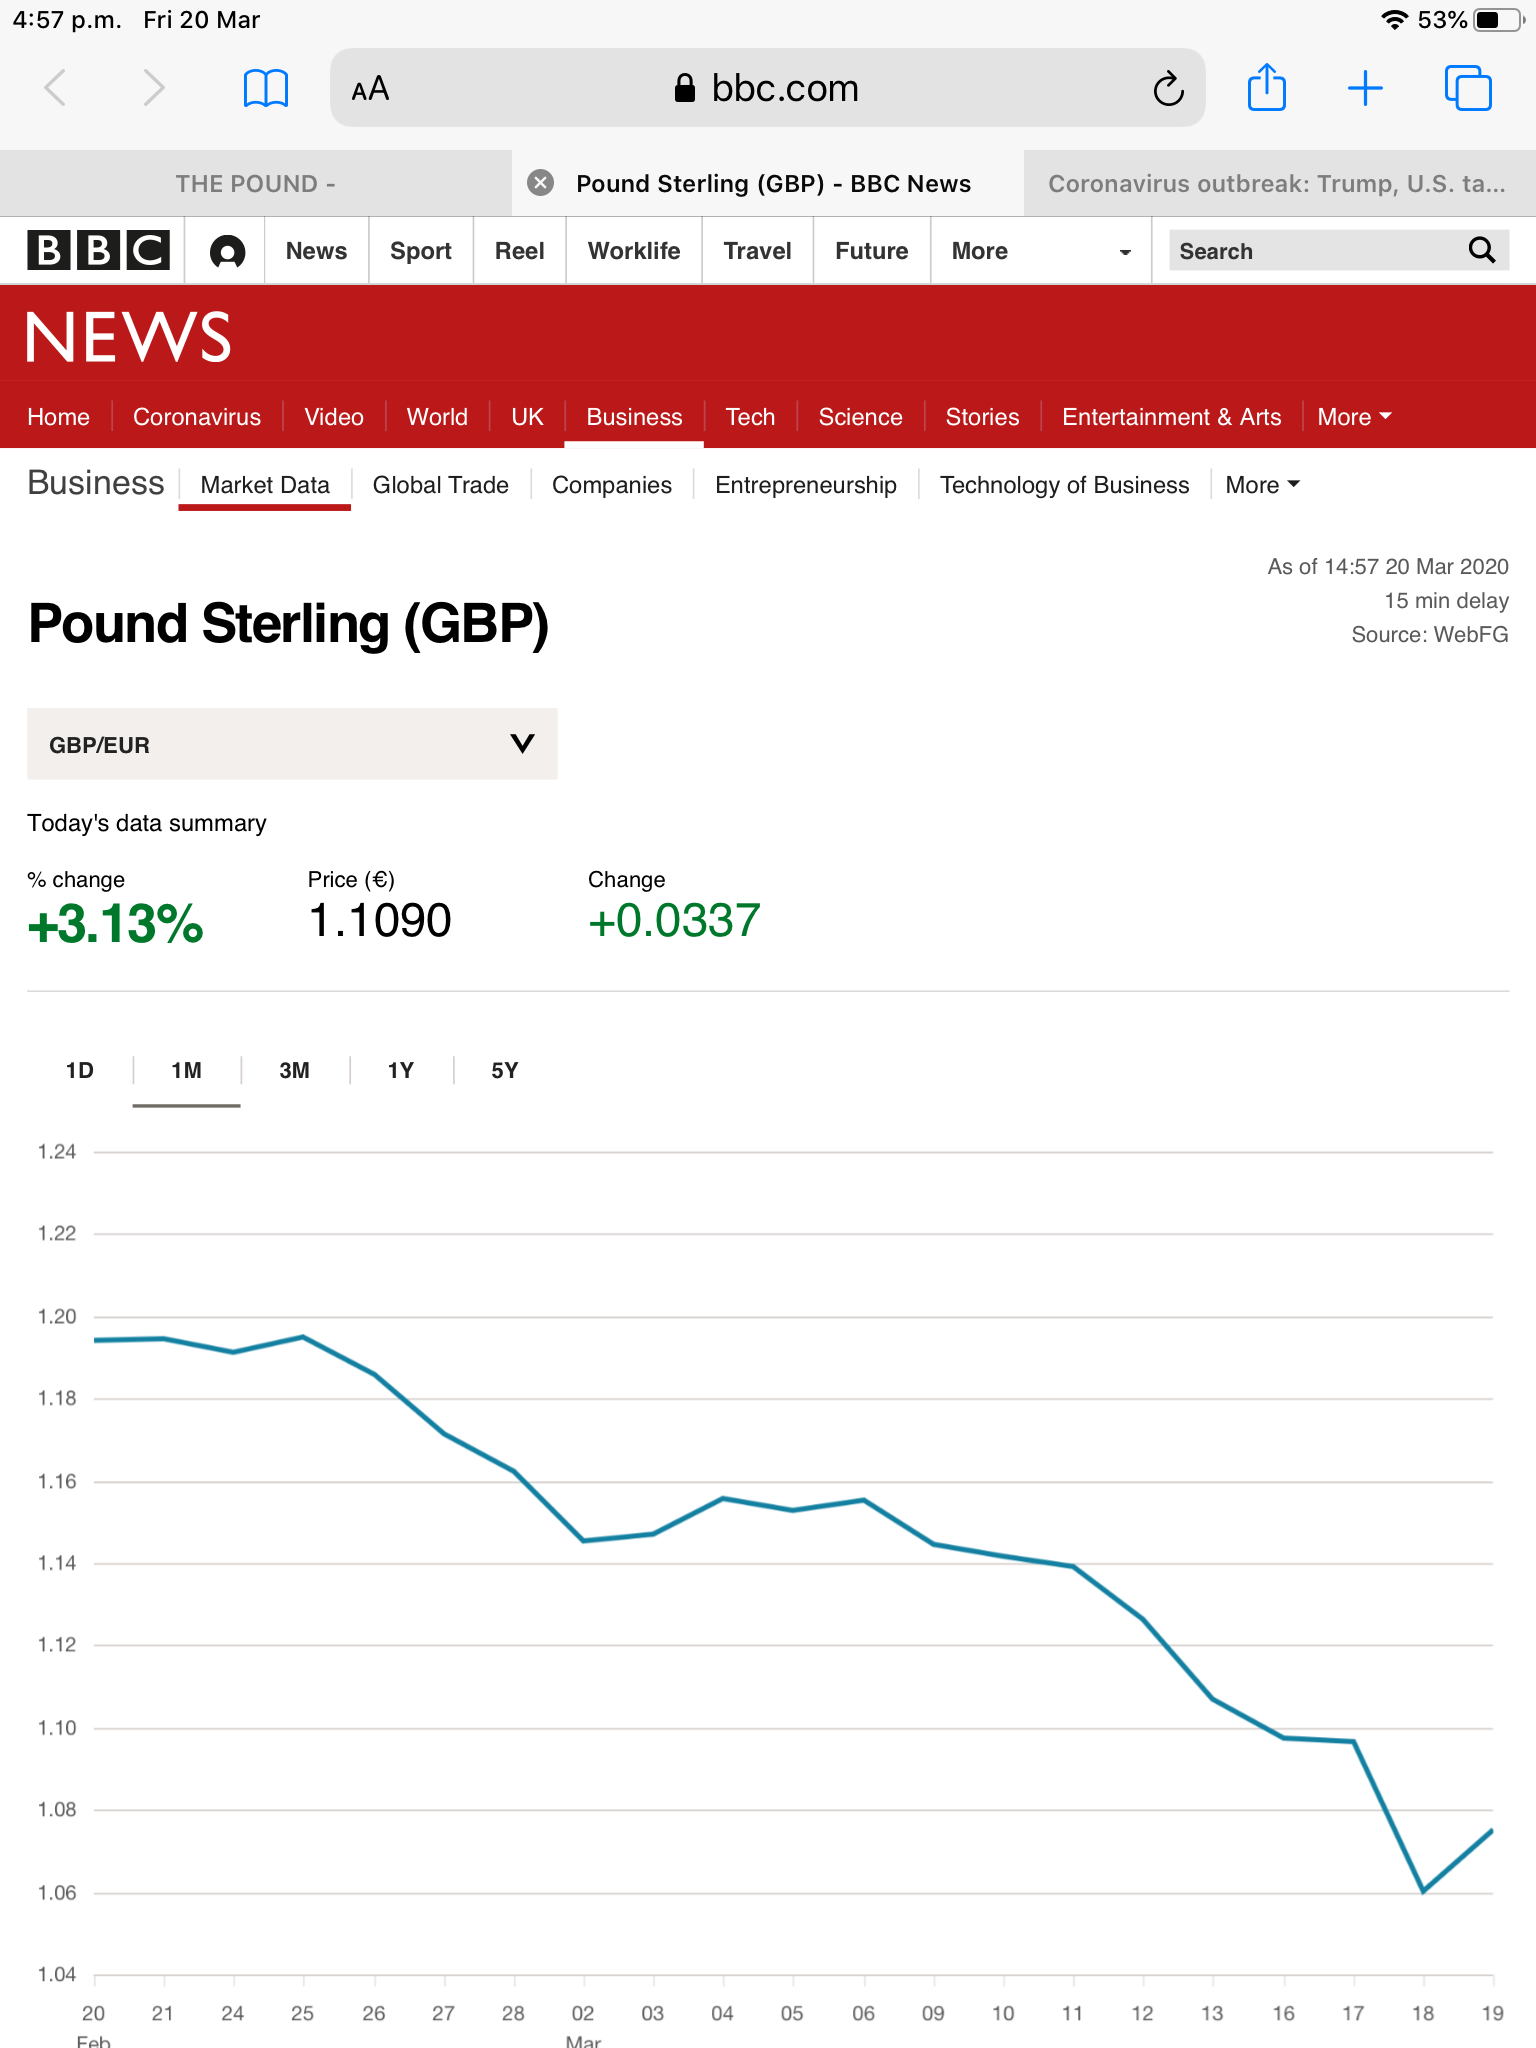The height and width of the screenshot is (2048, 1536).
Task: Expand the More menu in BBC top bar
Action: [1040, 251]
